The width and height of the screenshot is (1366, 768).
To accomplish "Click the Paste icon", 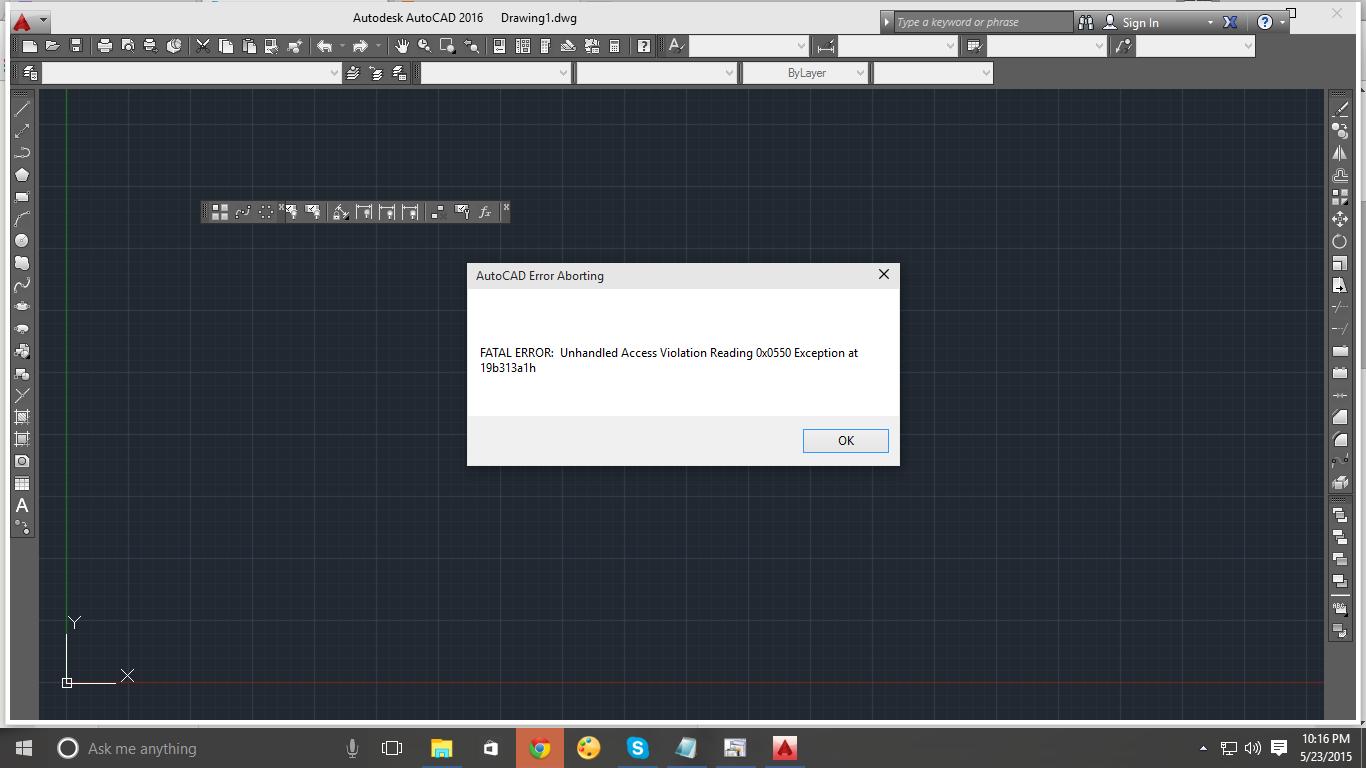I will [248, 45].
